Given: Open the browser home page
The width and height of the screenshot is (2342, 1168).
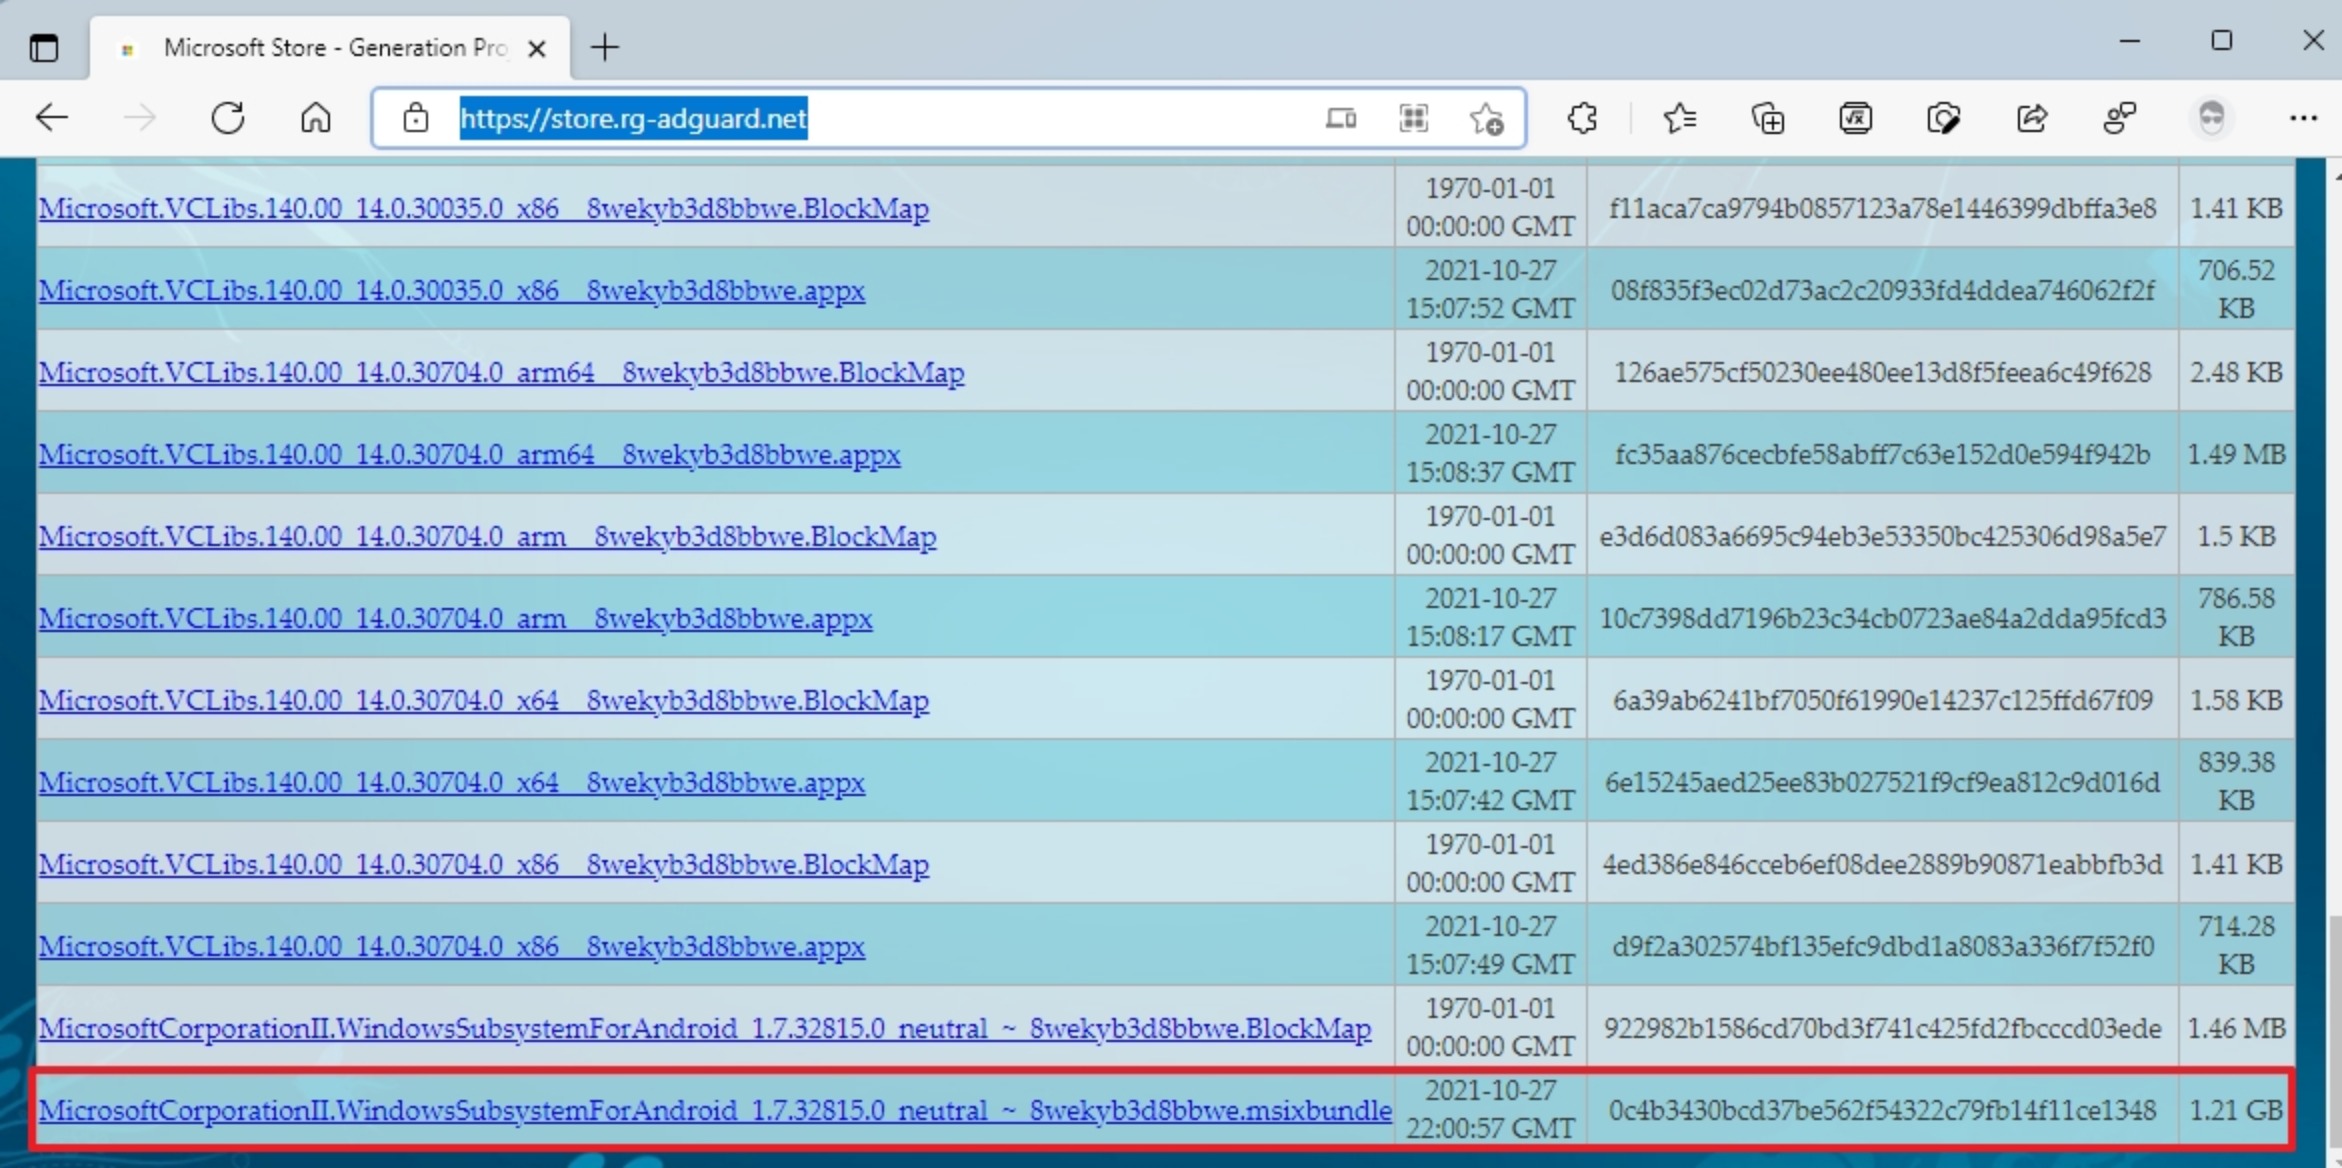Looking at the screenshot, I should [x=315, y=118].
